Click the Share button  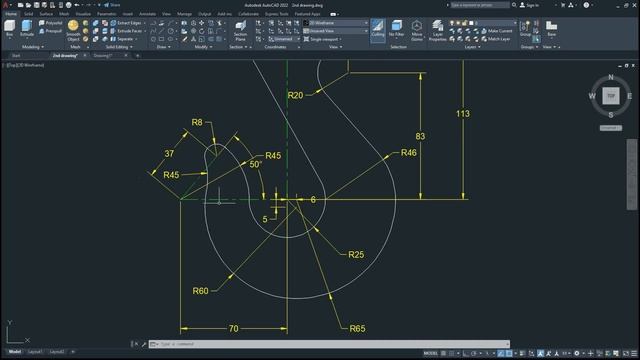(x=112, y=5)
